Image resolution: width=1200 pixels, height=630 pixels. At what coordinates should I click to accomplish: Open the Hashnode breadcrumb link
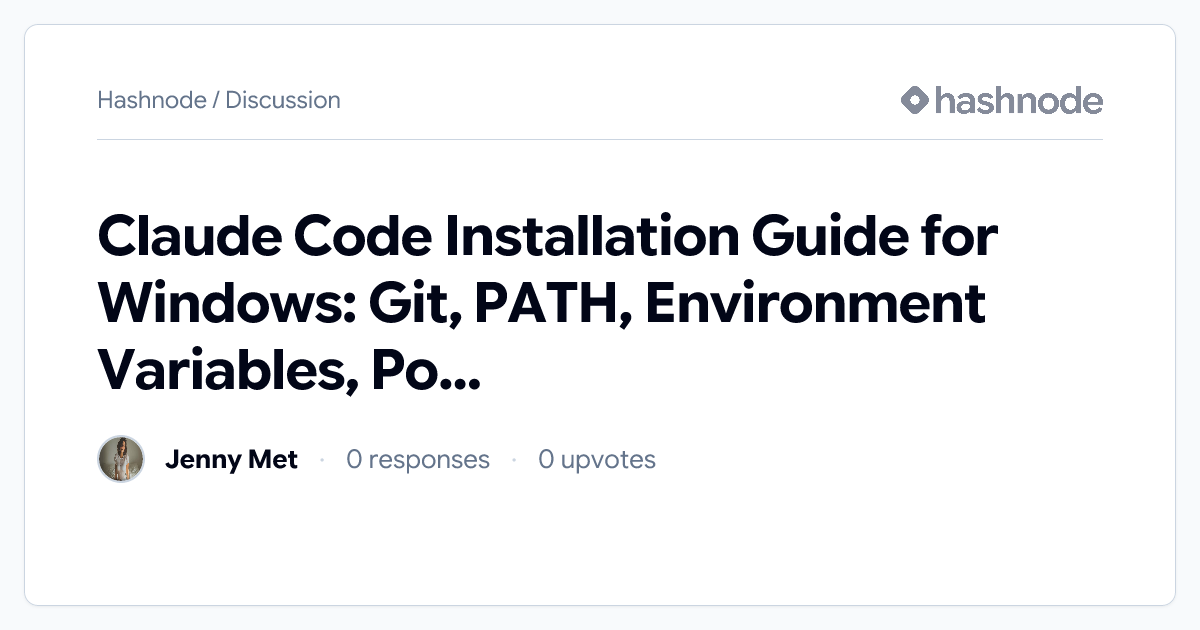154,100
